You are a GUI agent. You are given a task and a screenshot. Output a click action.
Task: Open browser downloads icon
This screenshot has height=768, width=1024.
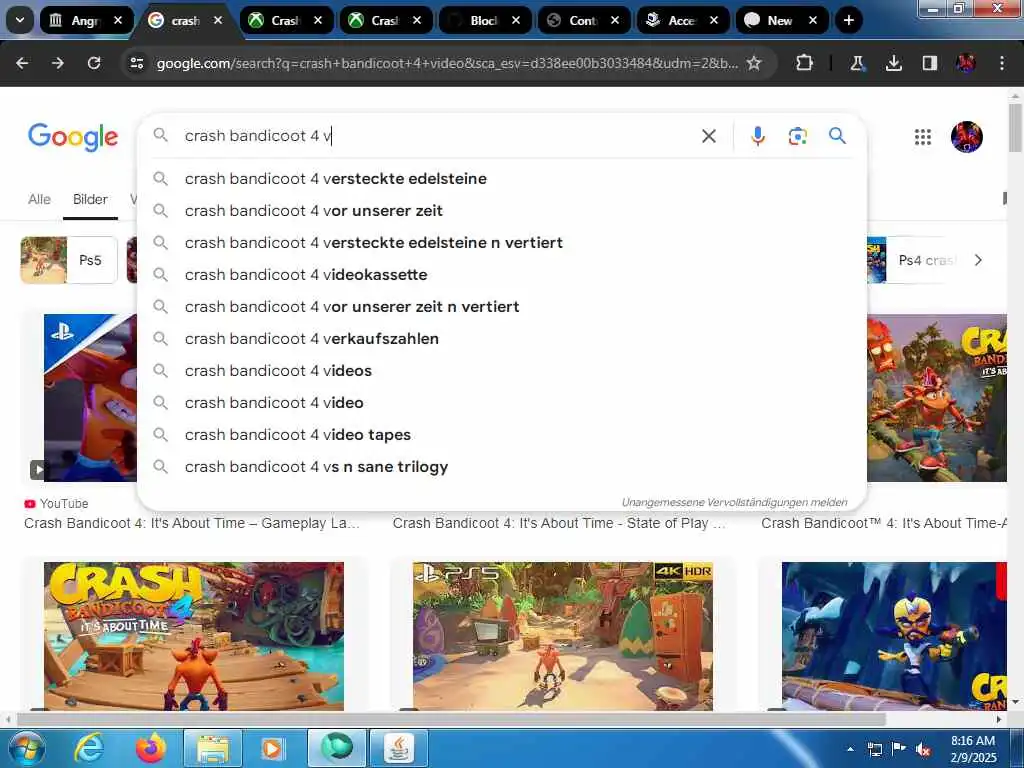[893, 63]
